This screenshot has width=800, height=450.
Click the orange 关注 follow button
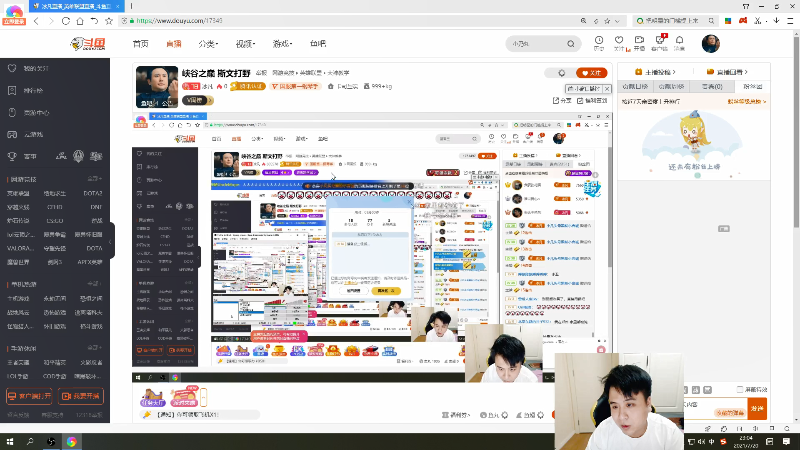click(x=591, y=73)
